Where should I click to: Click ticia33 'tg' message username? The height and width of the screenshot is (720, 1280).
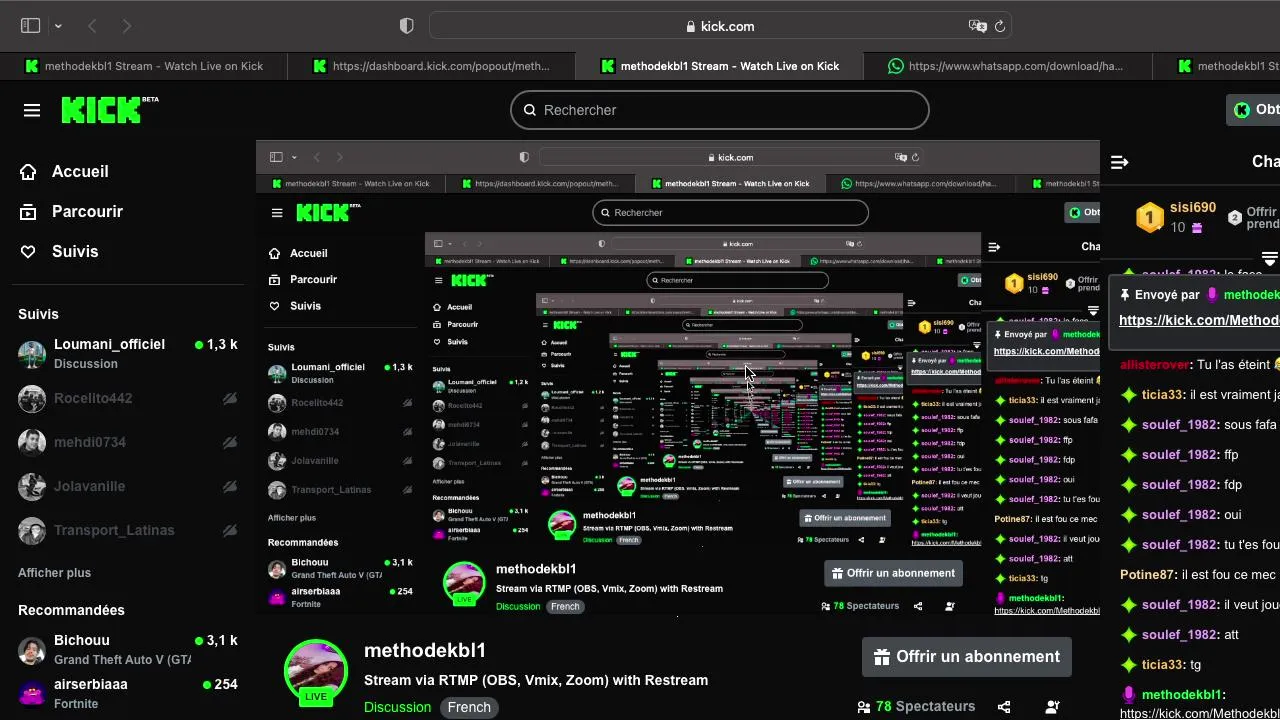pos(1163,665)
